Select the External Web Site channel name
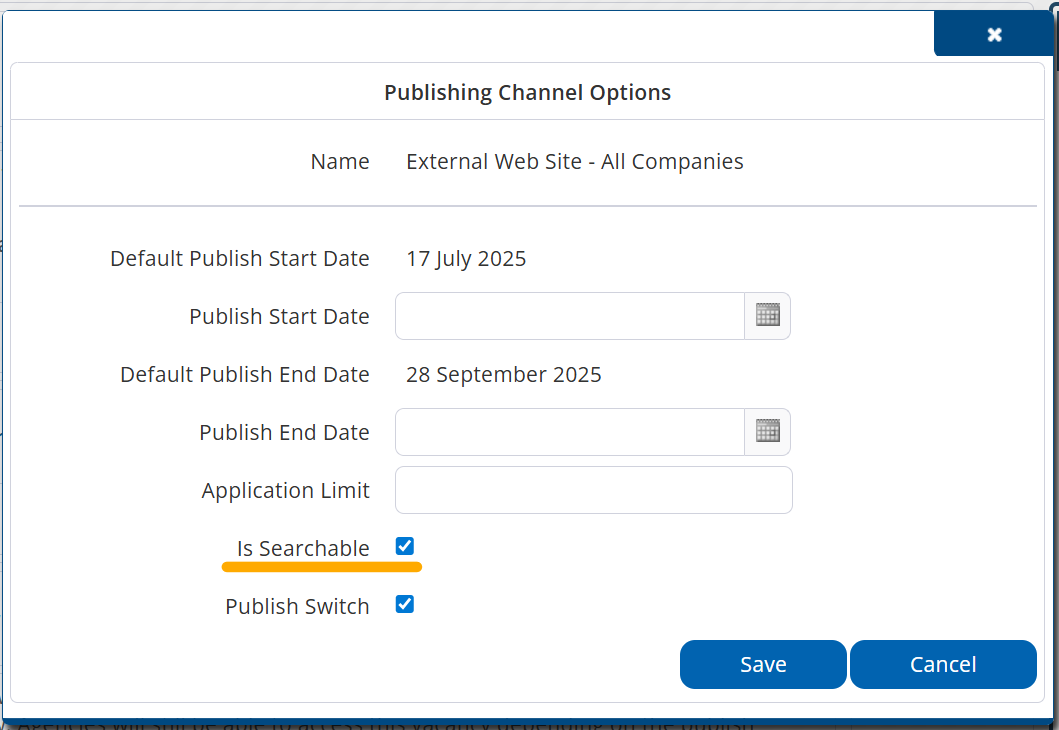The image size is (1059, 730). click(x=574, y=161)
